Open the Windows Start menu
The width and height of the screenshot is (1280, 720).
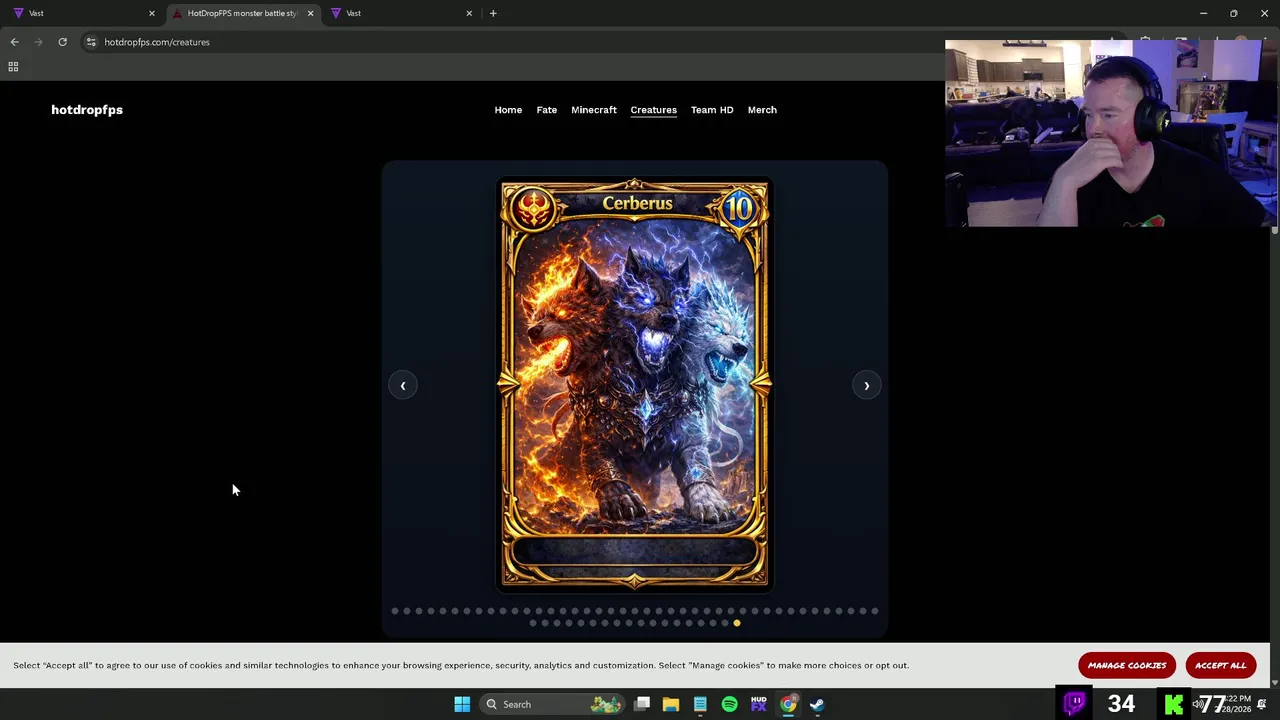tap(462, 704)
